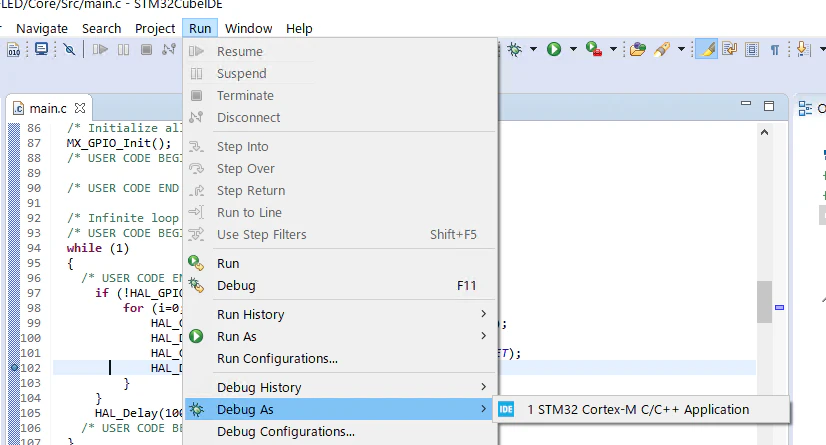Choose Run with the green play-and-hand icon

tap(340, 263)
